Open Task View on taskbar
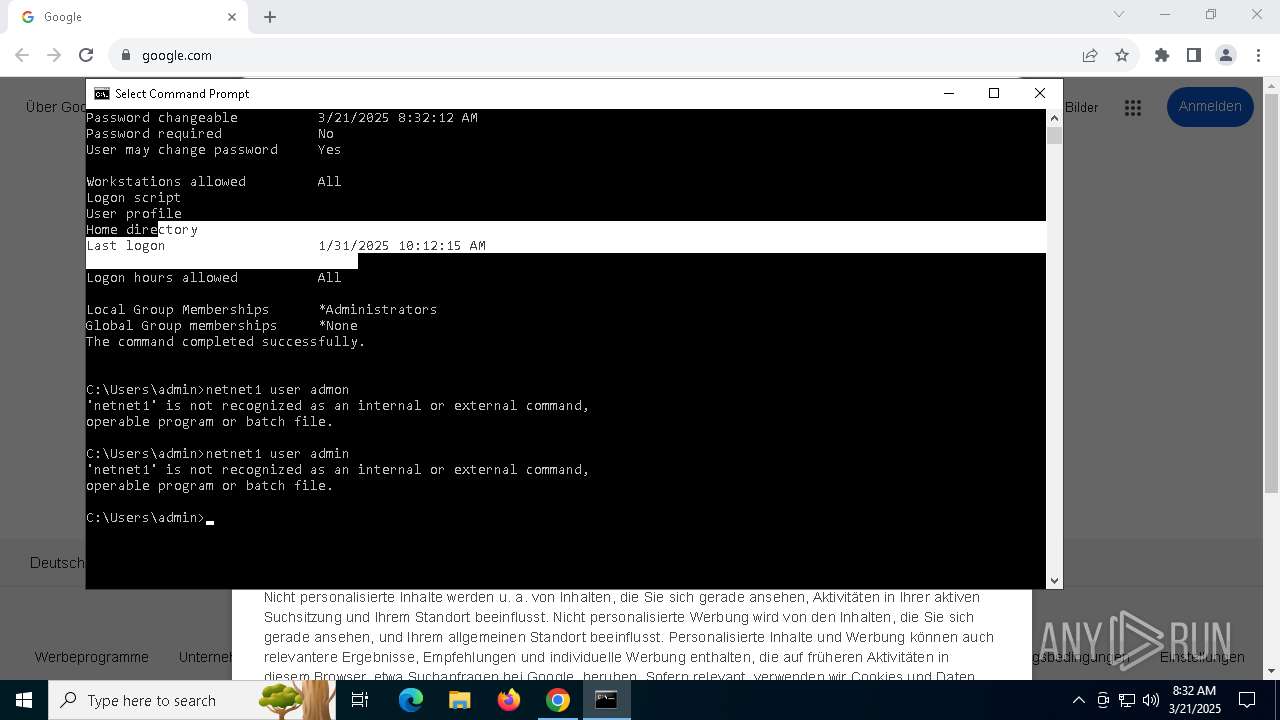The width and height of the screenshot is (1280, 720). point(360,700)
